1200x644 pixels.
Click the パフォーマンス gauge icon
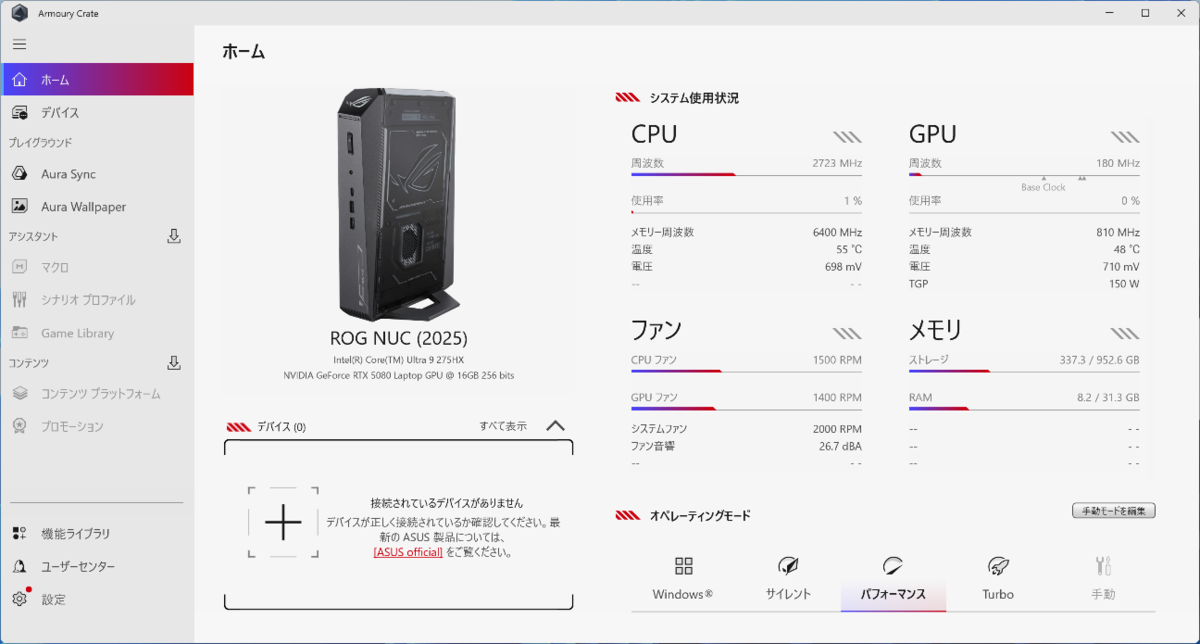(893, 567)
